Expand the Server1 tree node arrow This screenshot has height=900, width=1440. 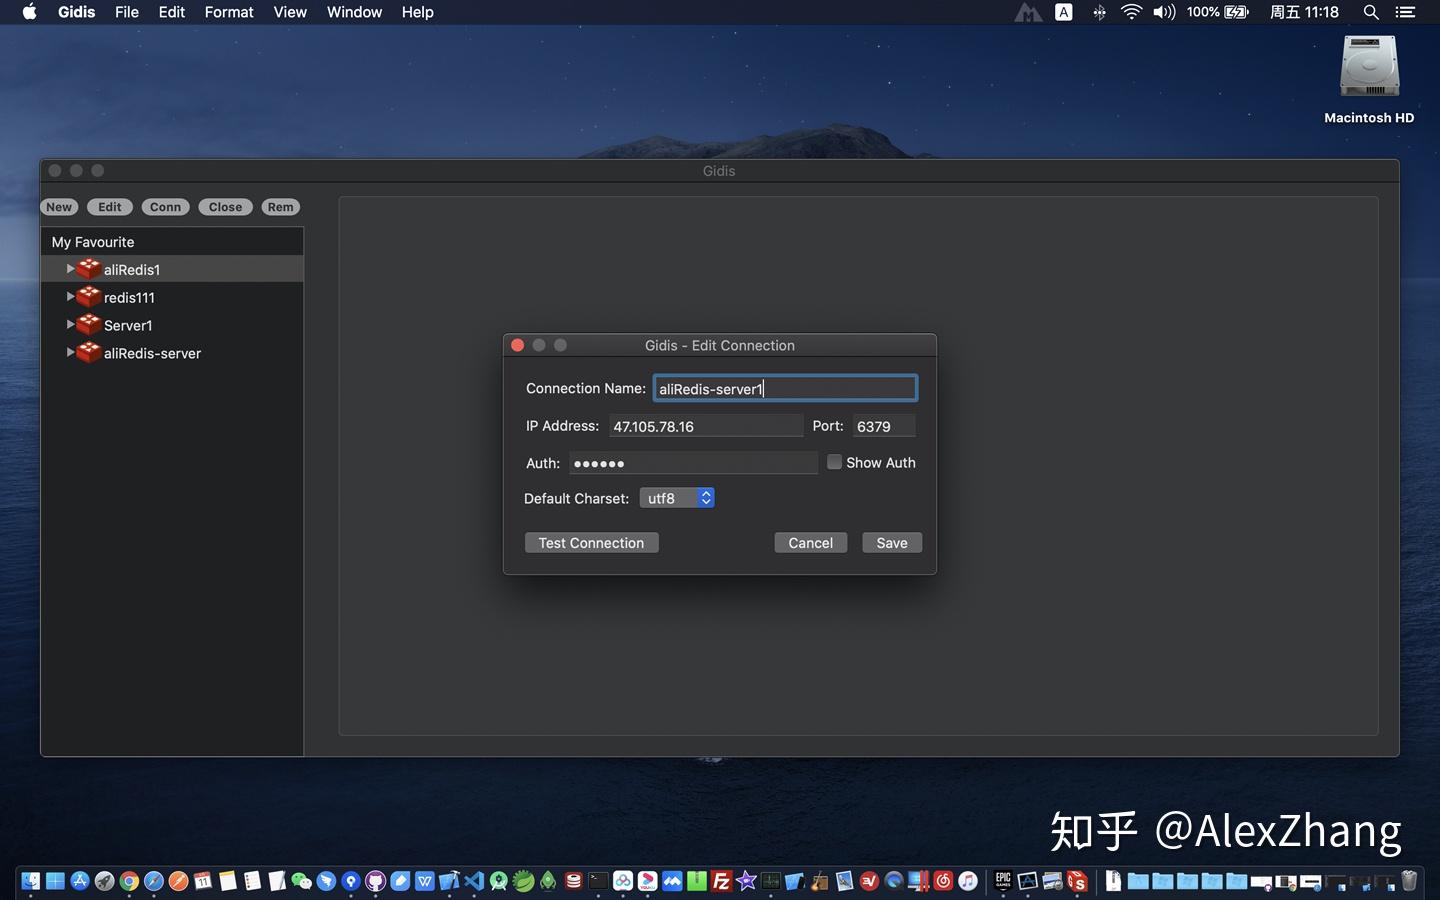pos(70,325)
